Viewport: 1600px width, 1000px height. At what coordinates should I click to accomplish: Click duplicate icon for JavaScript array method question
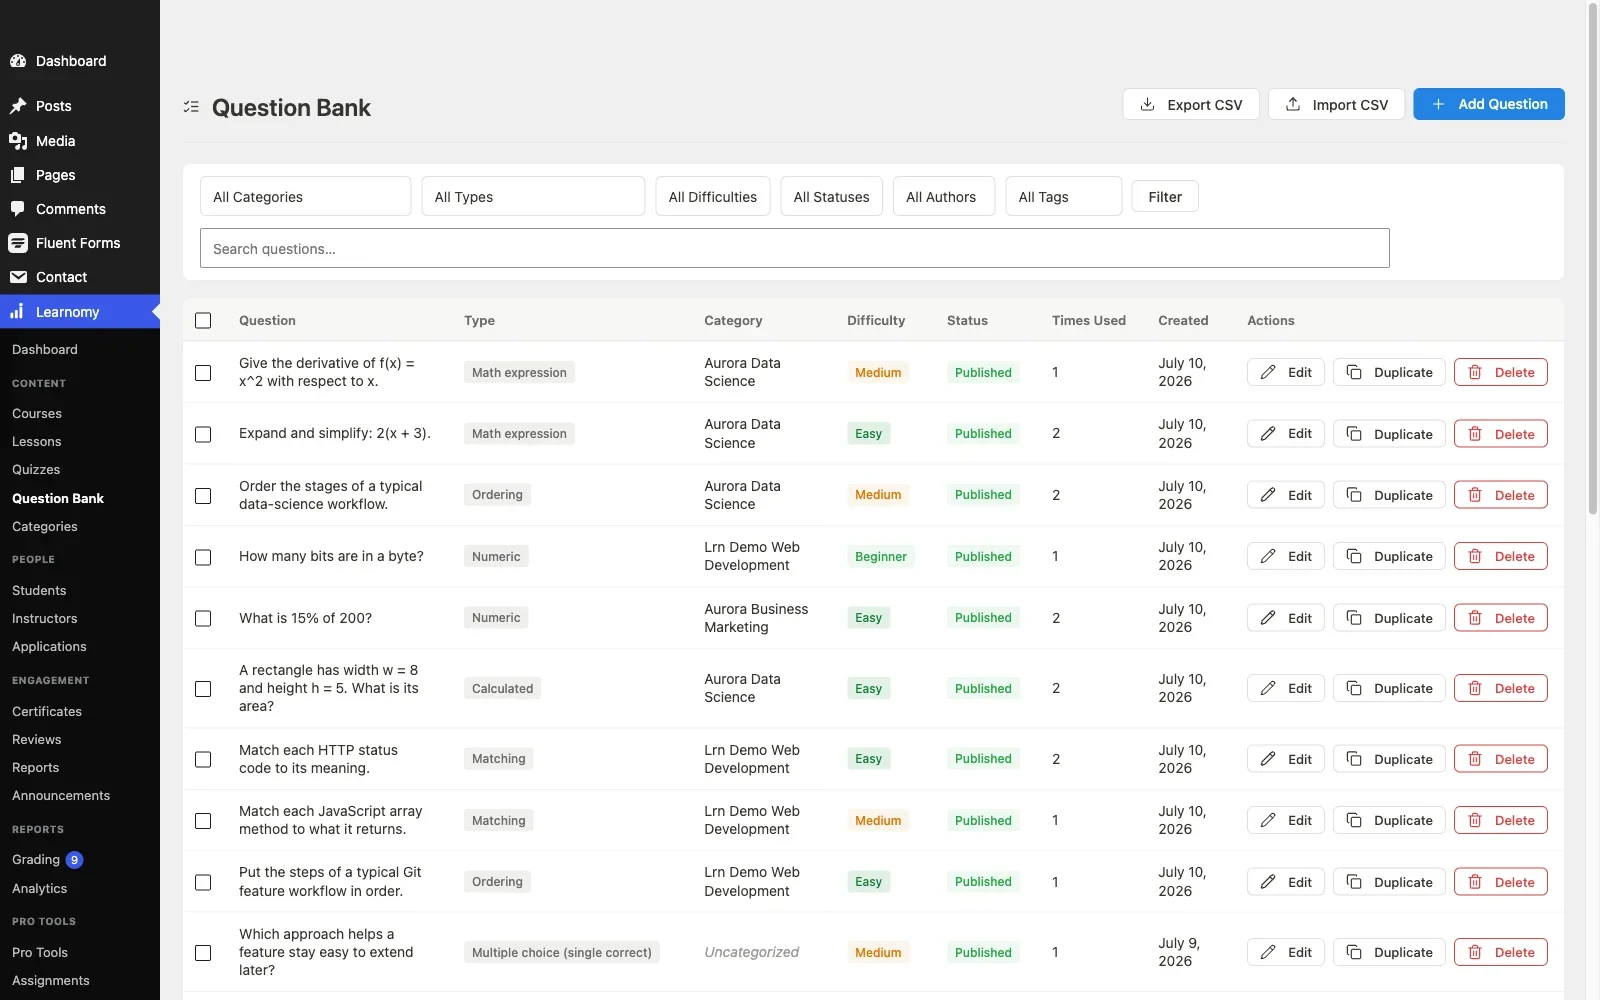[x=1354, y=820]
